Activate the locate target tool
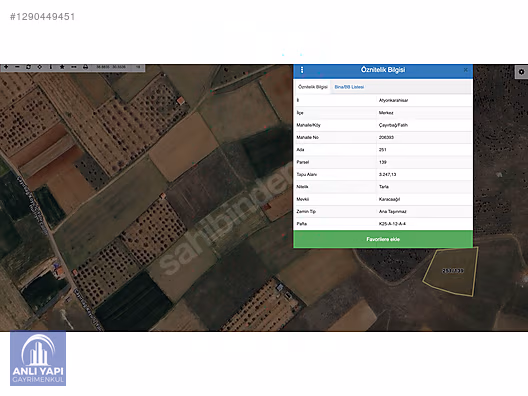 pyautogui.click(x=39, y=67)
